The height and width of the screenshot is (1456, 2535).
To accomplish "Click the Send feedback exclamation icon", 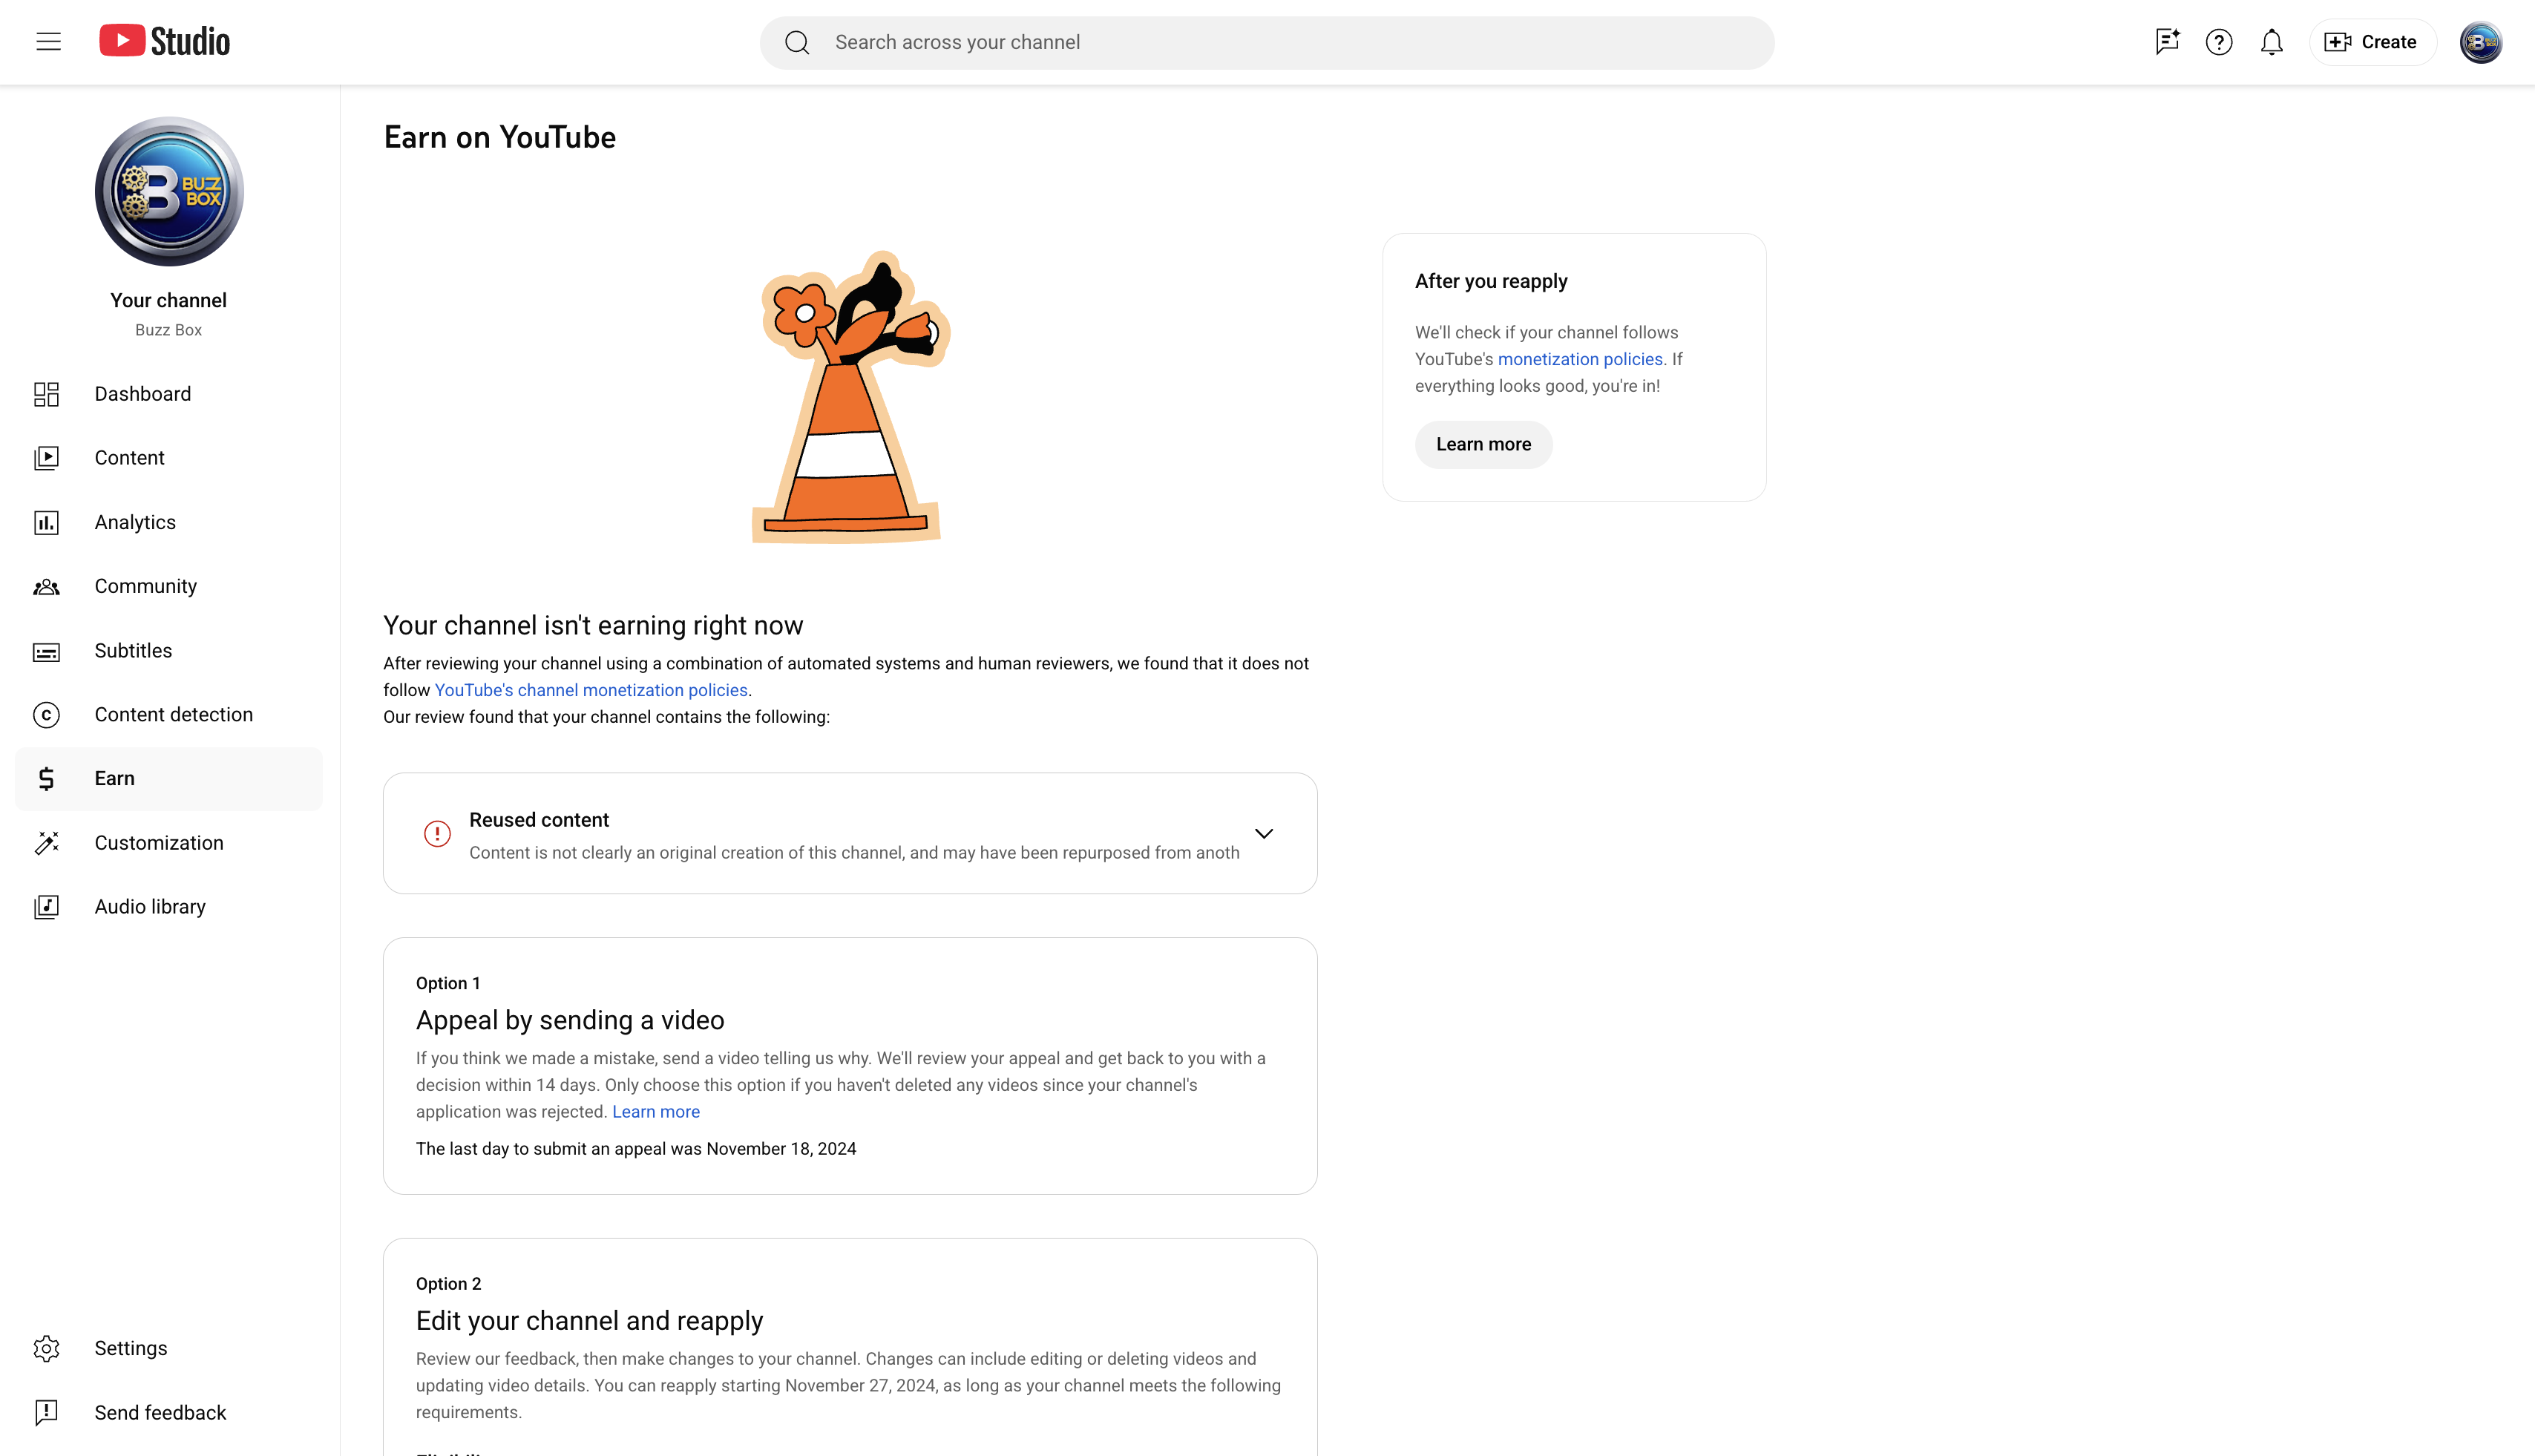I will click(46, 1412).
